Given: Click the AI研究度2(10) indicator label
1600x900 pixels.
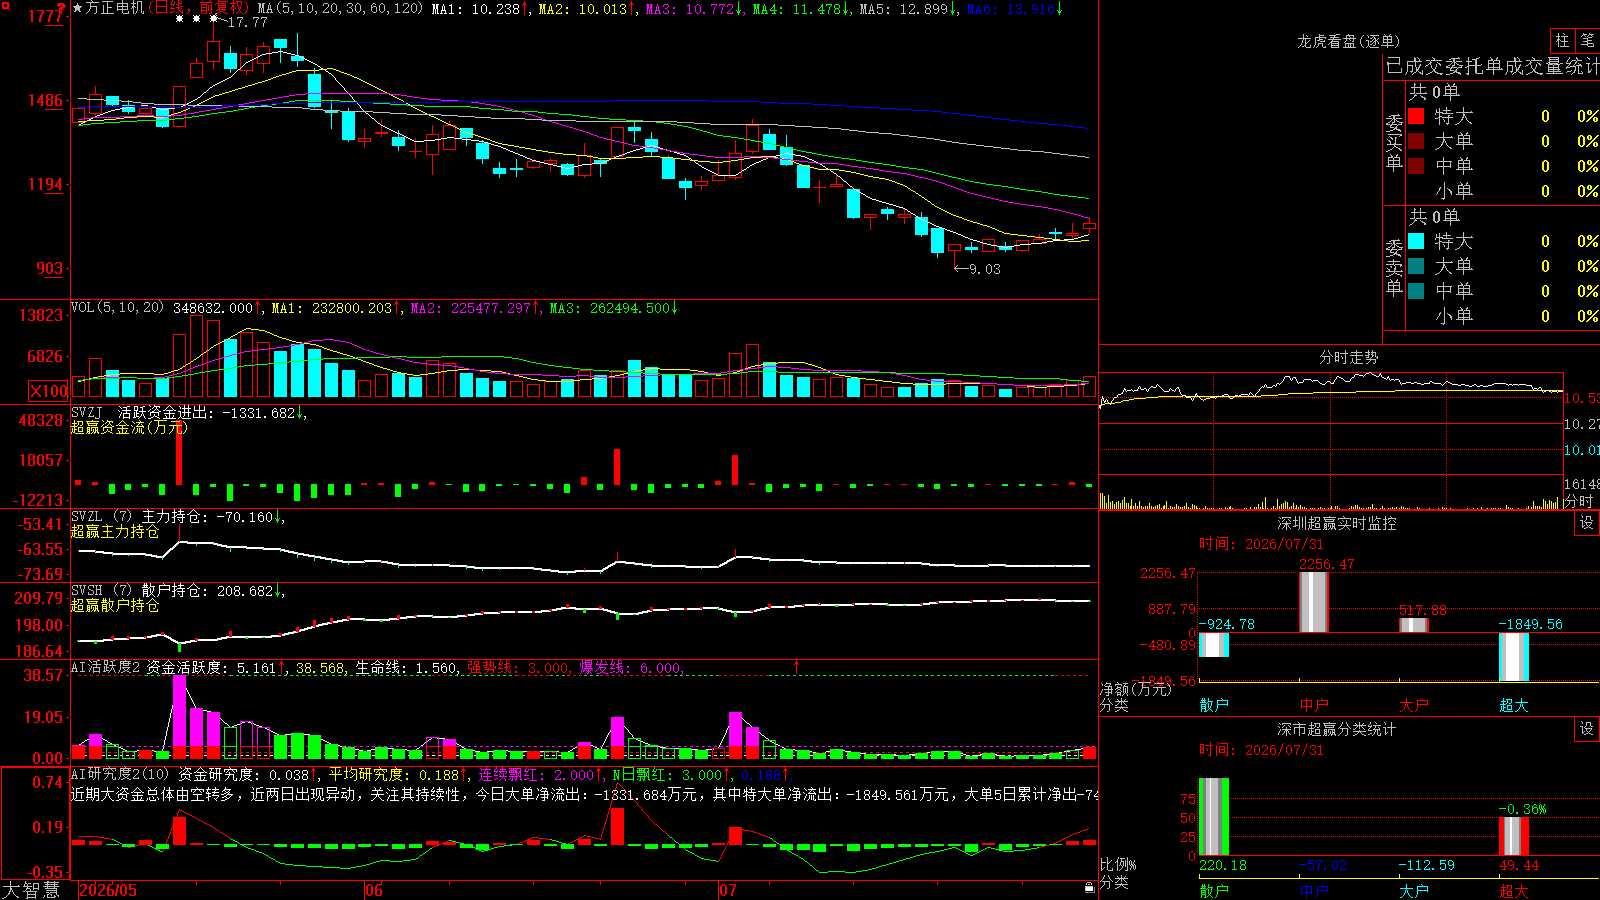Looking at the screenshot, I should [121, 774].
